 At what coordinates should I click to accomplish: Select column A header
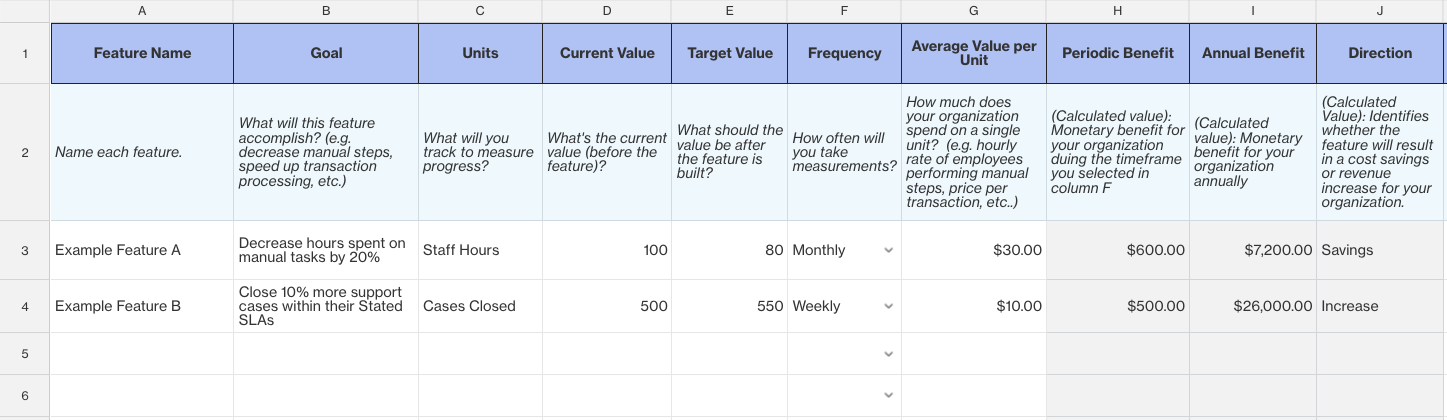(141, 11)
